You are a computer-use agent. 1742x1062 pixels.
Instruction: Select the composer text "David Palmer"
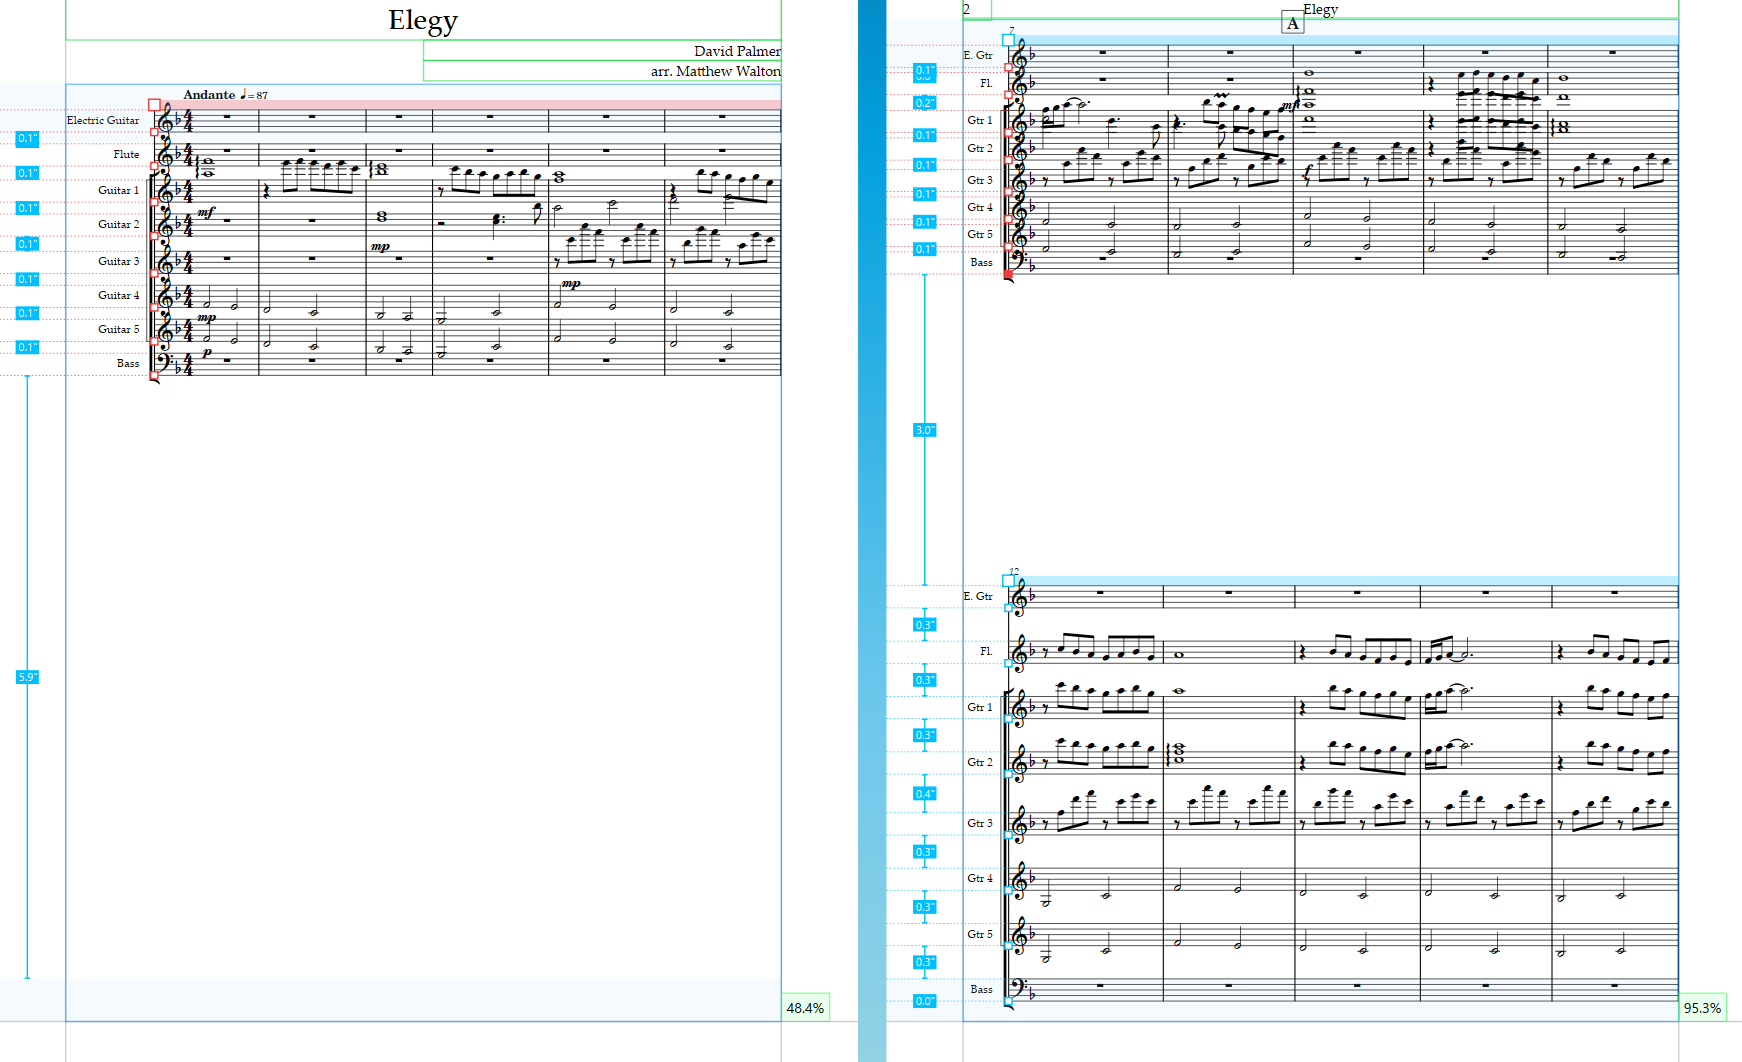[737, 51]
